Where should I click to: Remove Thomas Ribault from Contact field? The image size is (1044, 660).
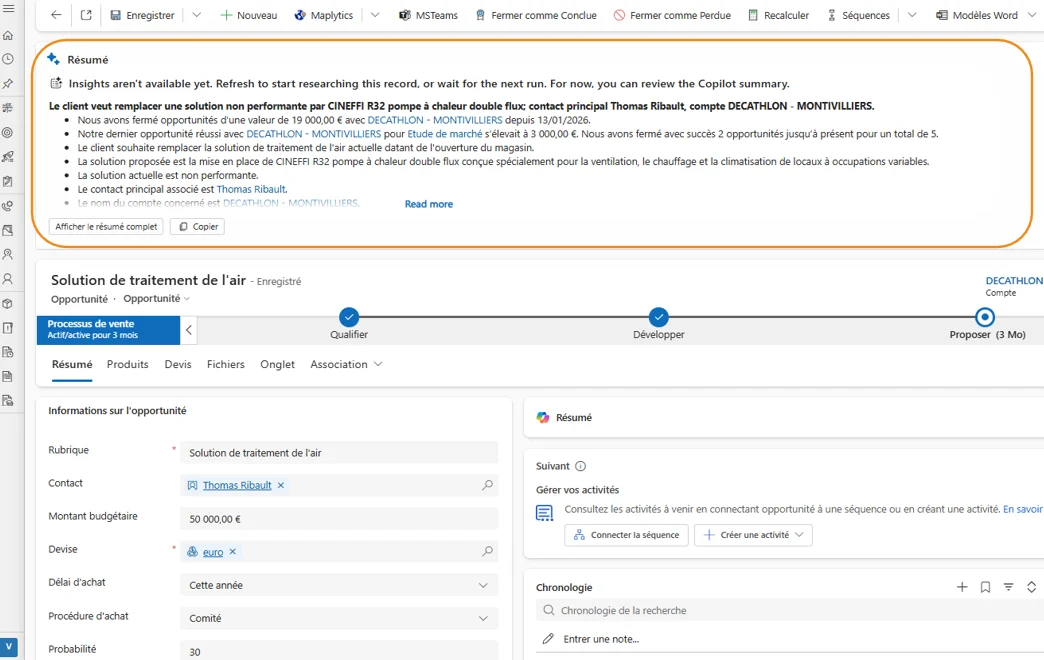click(281, 486)
